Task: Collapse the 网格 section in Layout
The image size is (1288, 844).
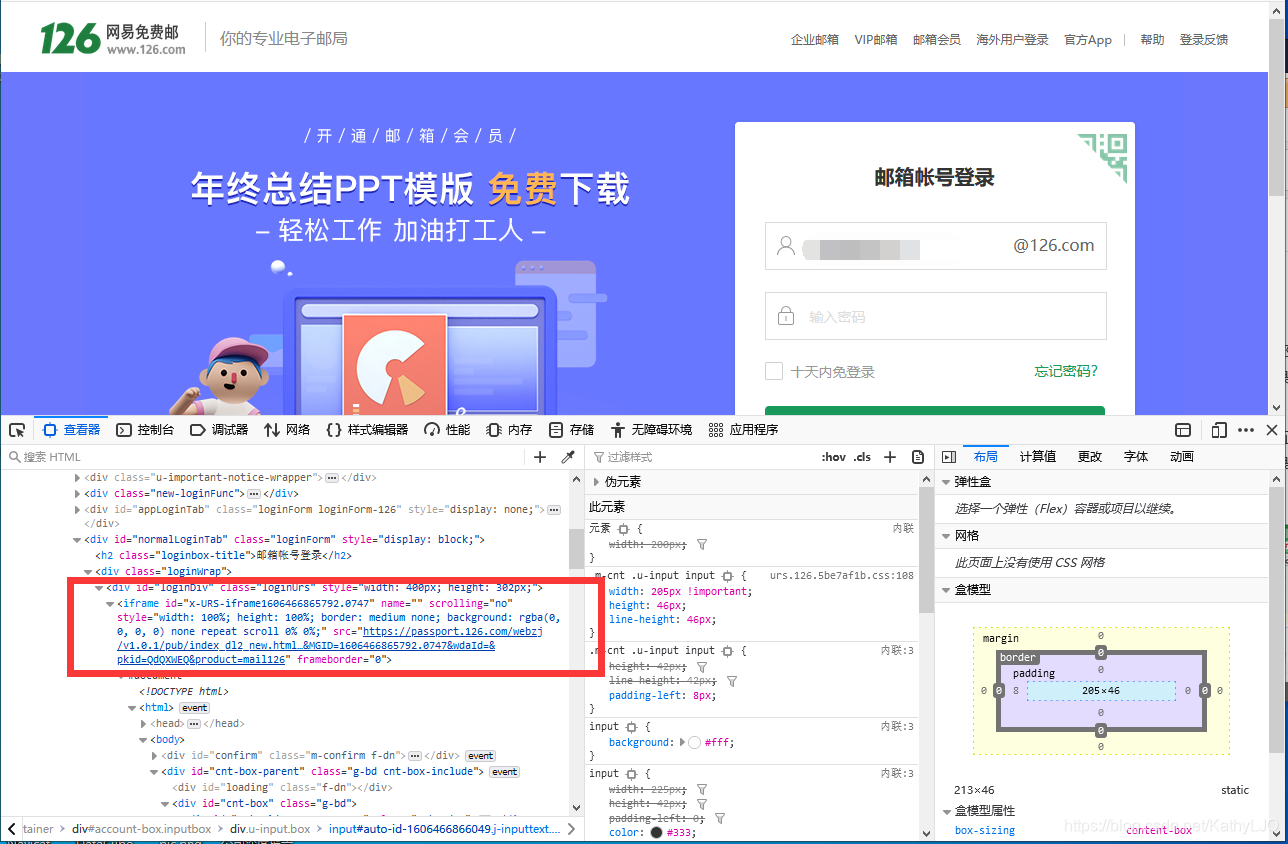Action: coord(946,535)
